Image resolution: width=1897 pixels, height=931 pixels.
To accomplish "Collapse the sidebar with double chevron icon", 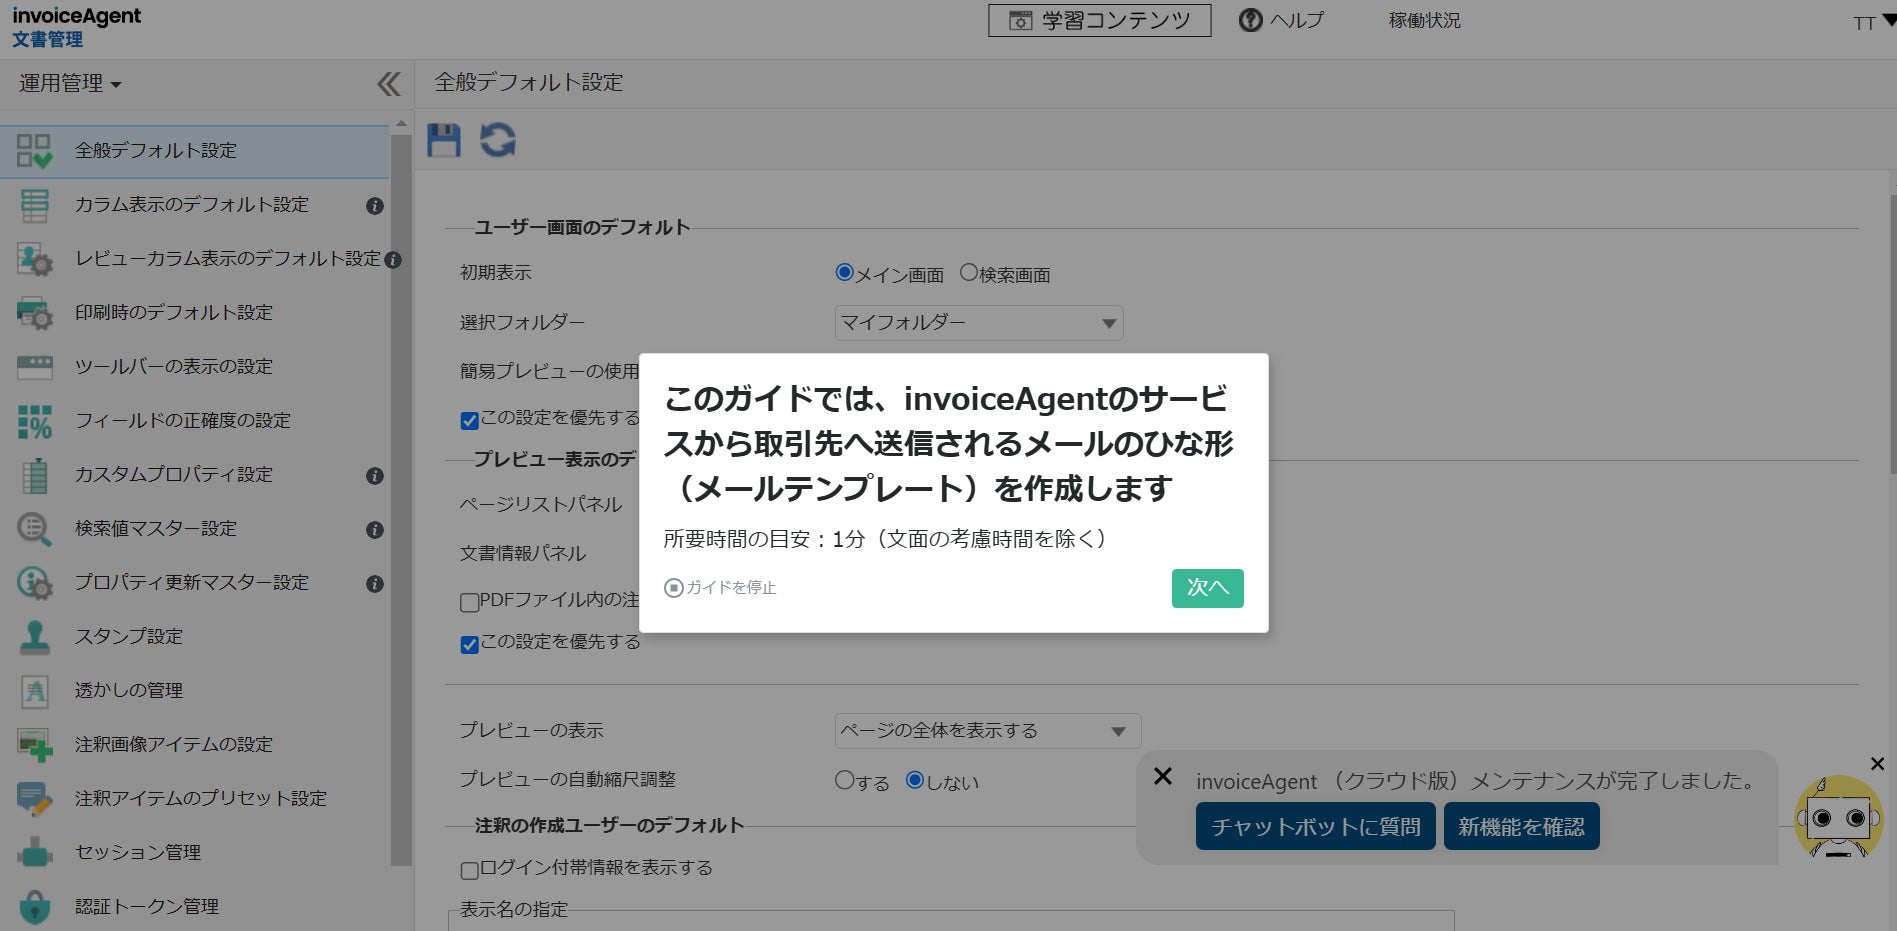I will point(389,84).
